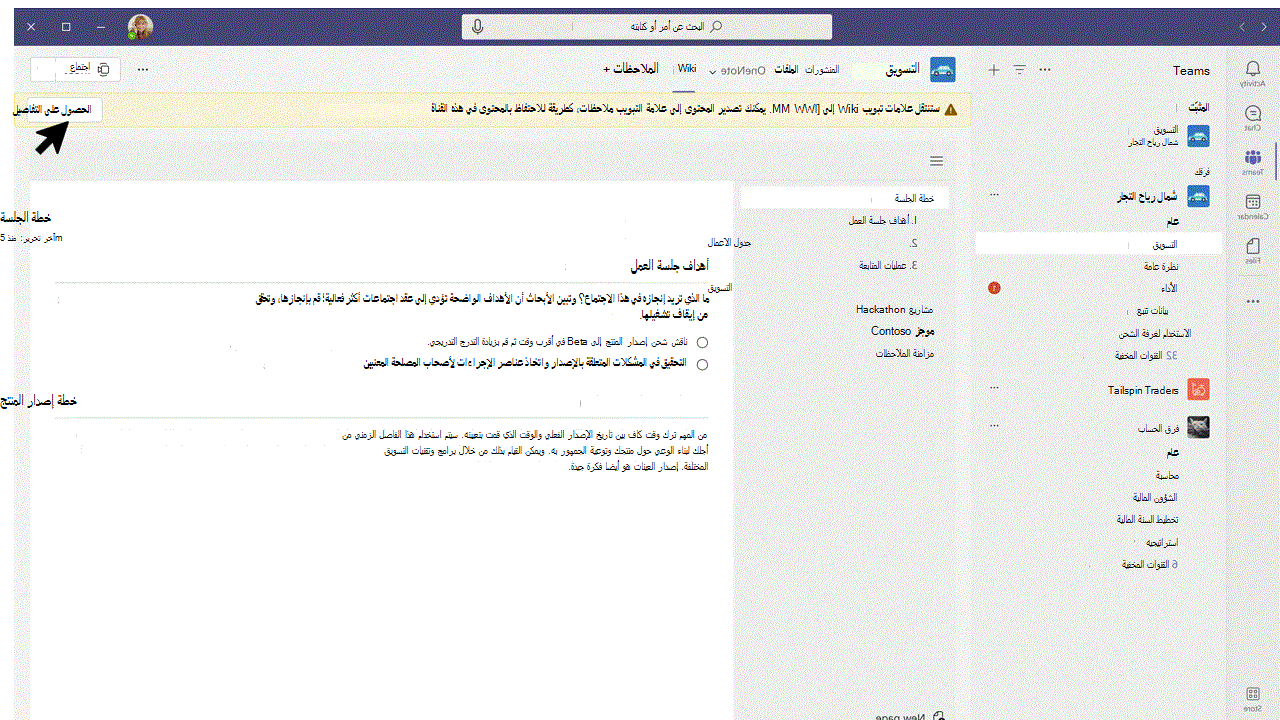Open the channel header more options ellipsis

[143, 69]
